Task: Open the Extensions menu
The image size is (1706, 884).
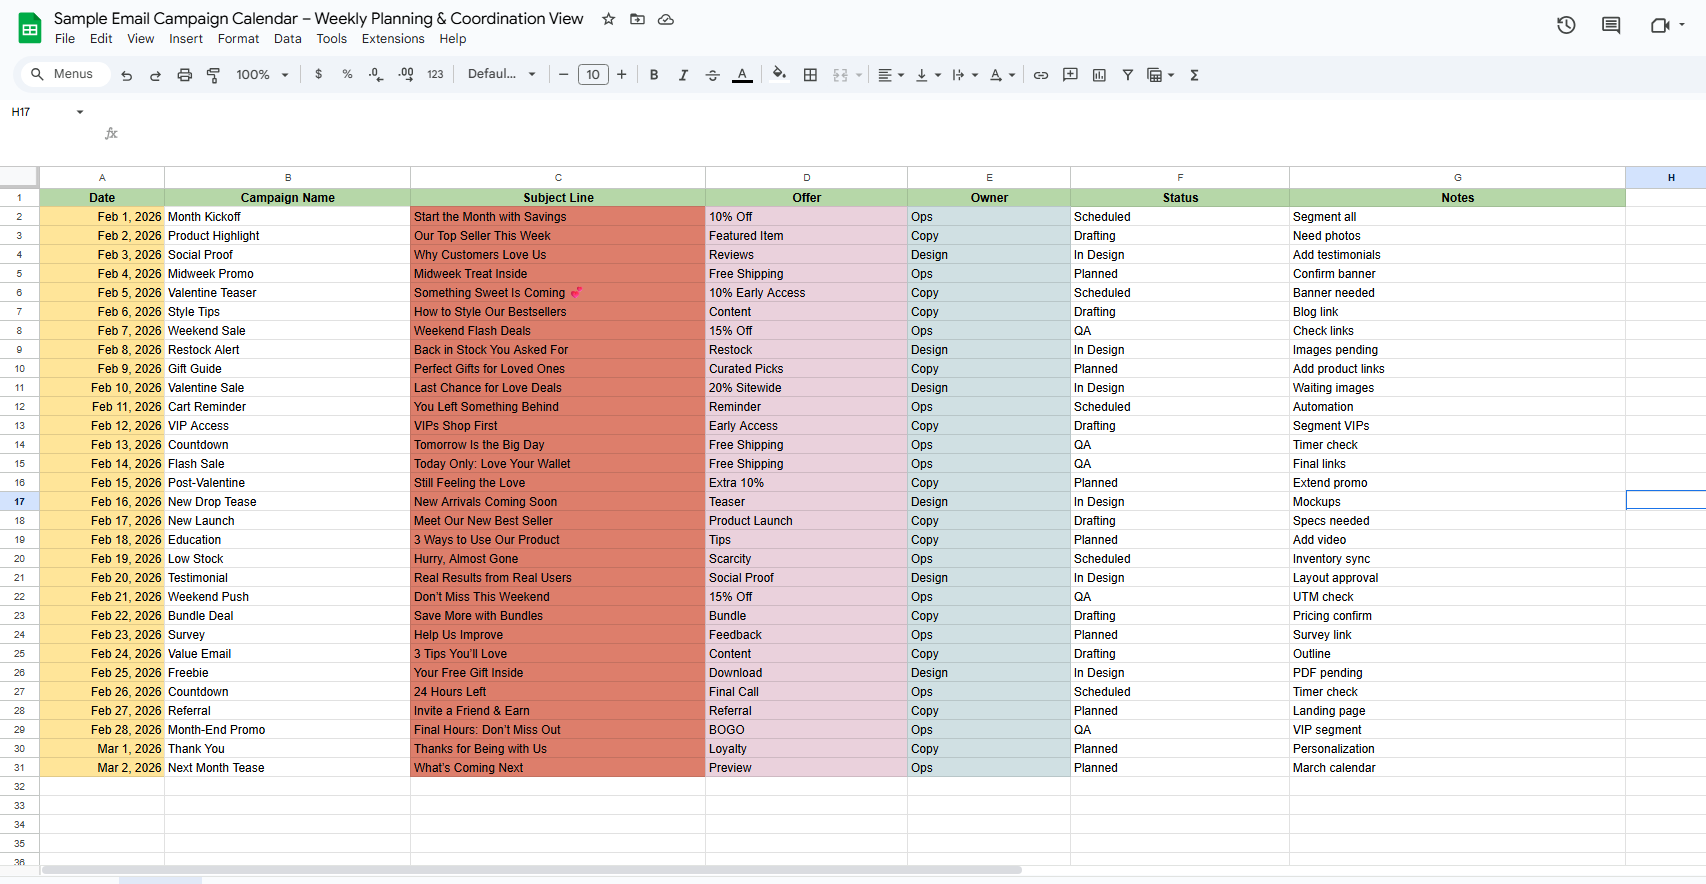Action: [393, 39]
